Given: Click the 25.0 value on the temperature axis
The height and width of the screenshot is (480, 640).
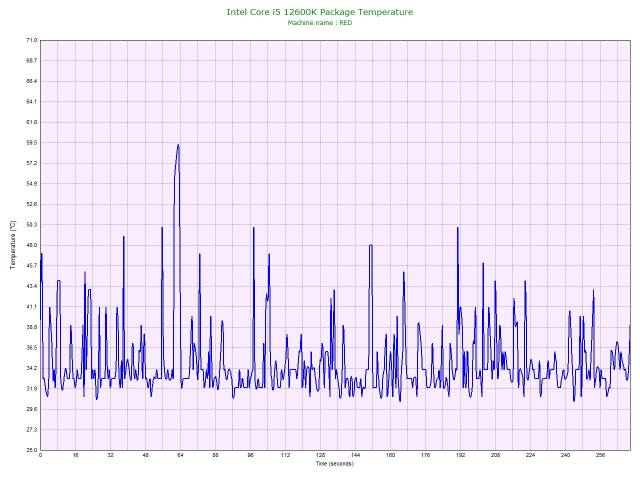Looking at the screenshot, I should [31, 450].
